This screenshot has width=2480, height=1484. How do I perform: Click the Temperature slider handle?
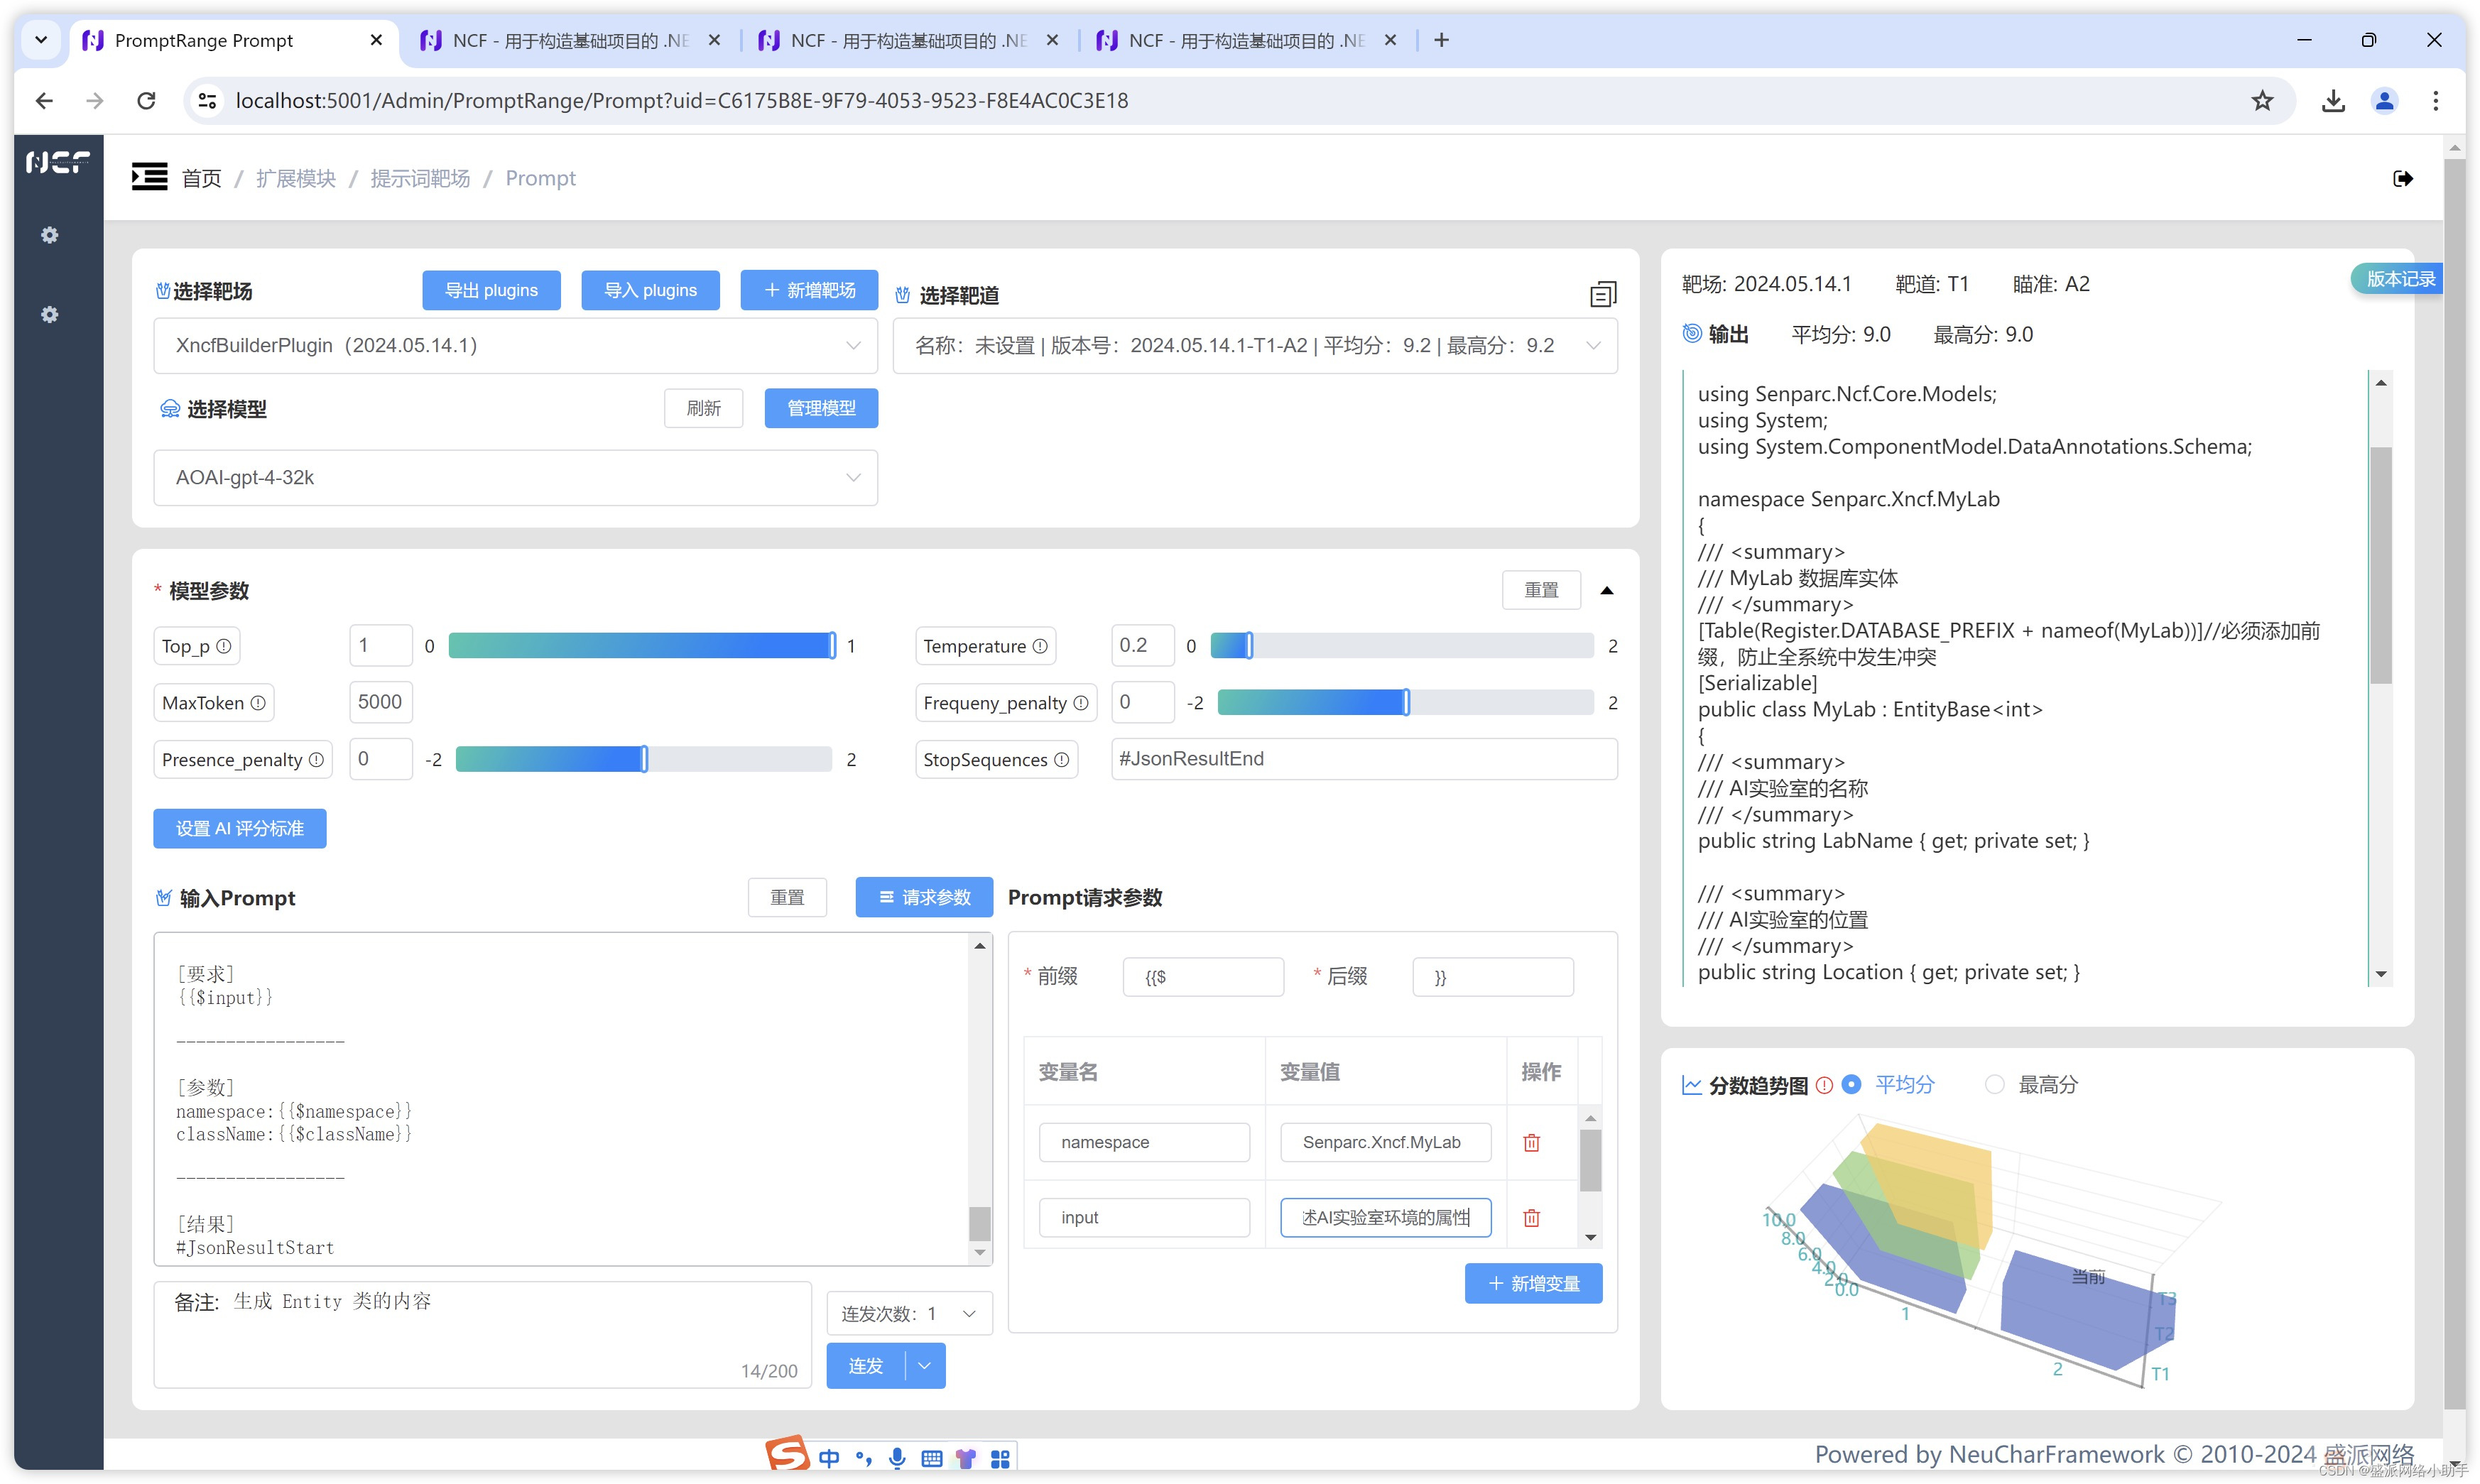[1249, 646]
